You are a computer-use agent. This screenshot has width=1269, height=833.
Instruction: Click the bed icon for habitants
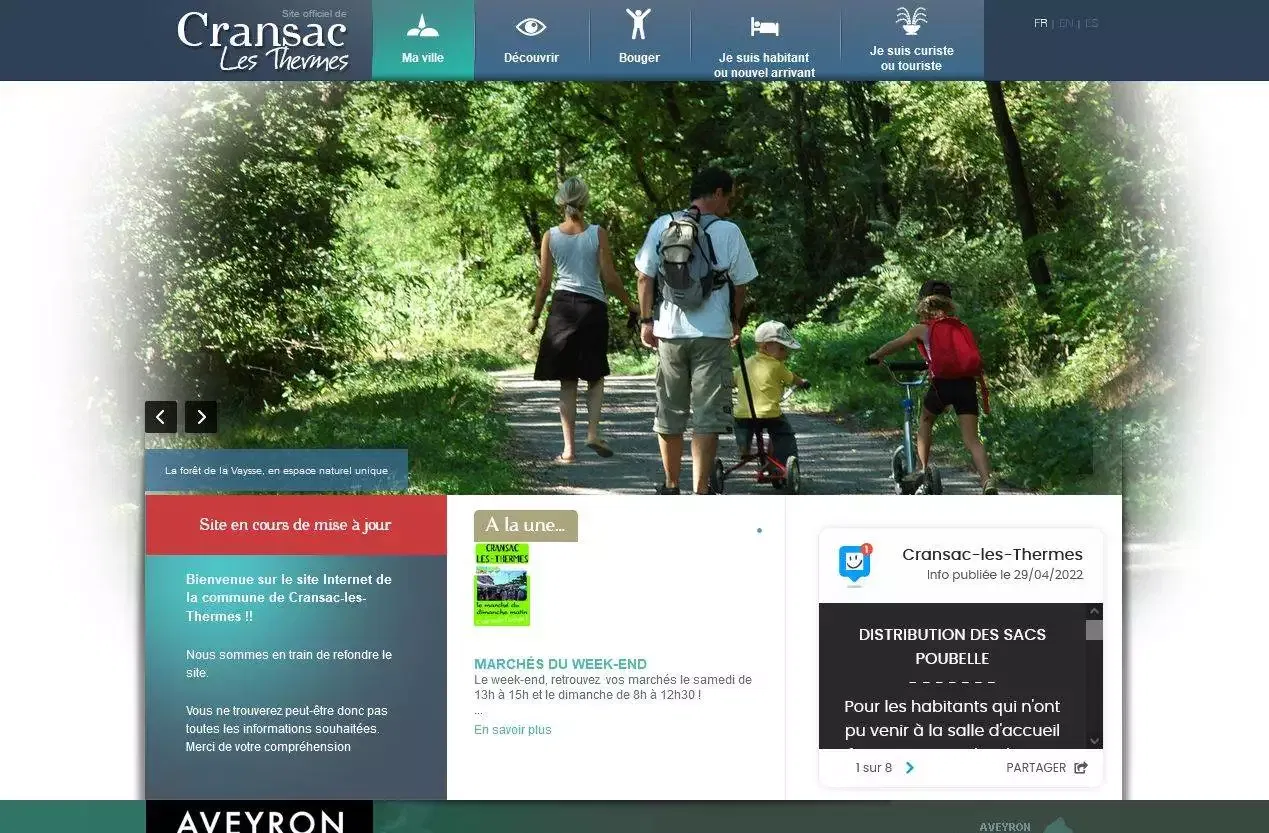[764, 27]
